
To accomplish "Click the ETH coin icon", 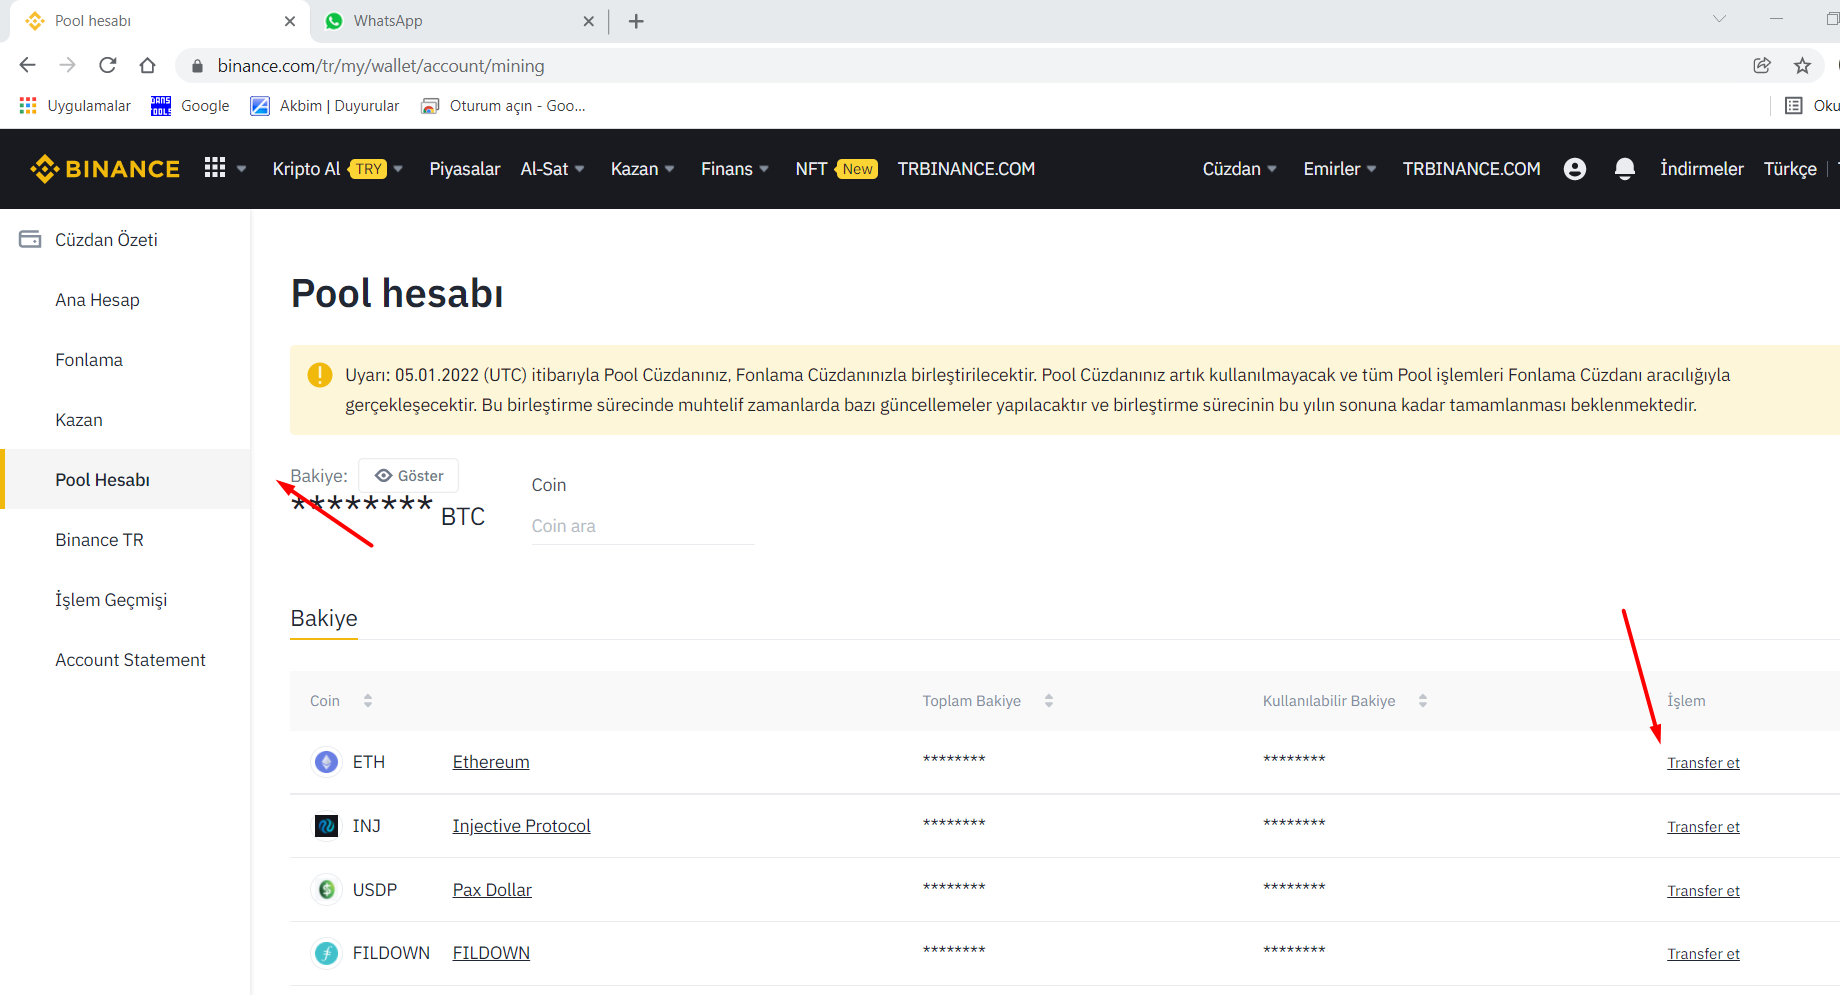I will click(326, 762).
